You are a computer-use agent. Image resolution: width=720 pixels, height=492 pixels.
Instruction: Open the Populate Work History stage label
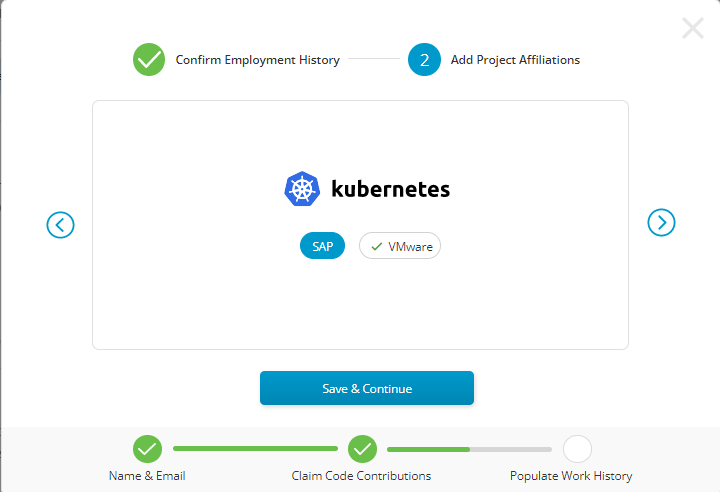pyautogui.click(x=571, y=476)
